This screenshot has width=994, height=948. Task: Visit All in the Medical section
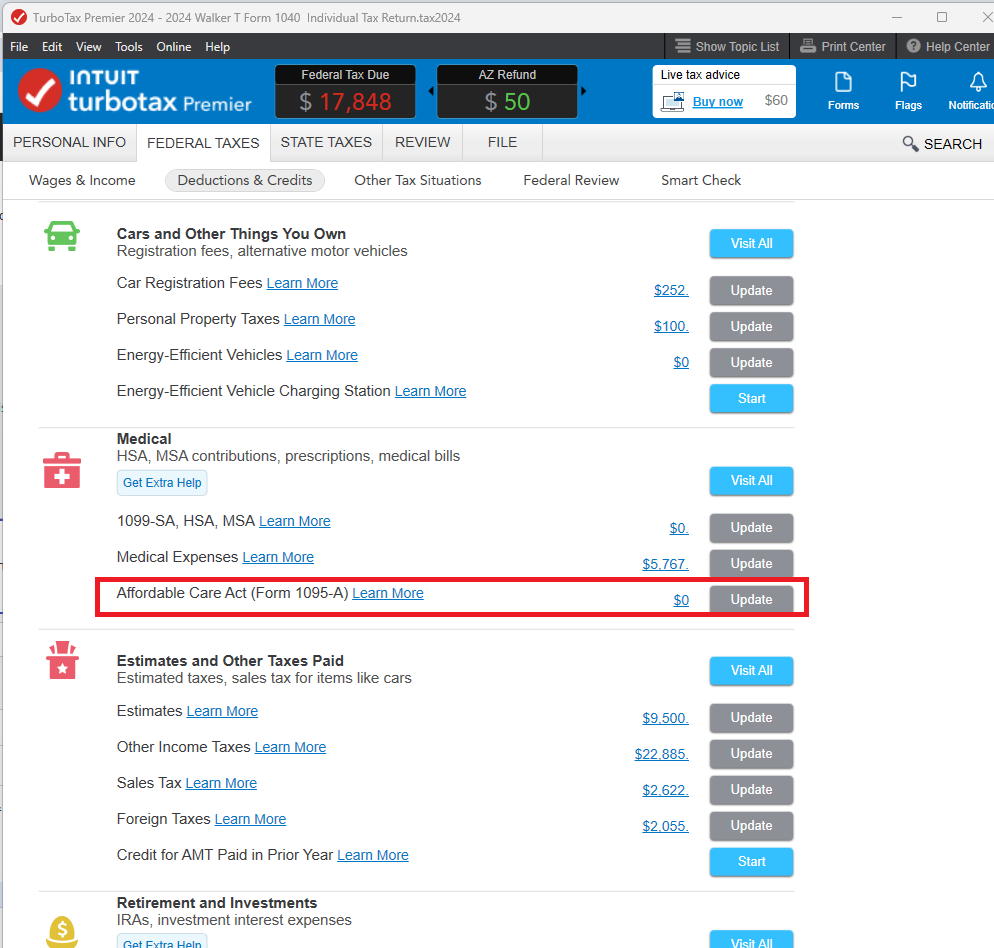(751, 481)
